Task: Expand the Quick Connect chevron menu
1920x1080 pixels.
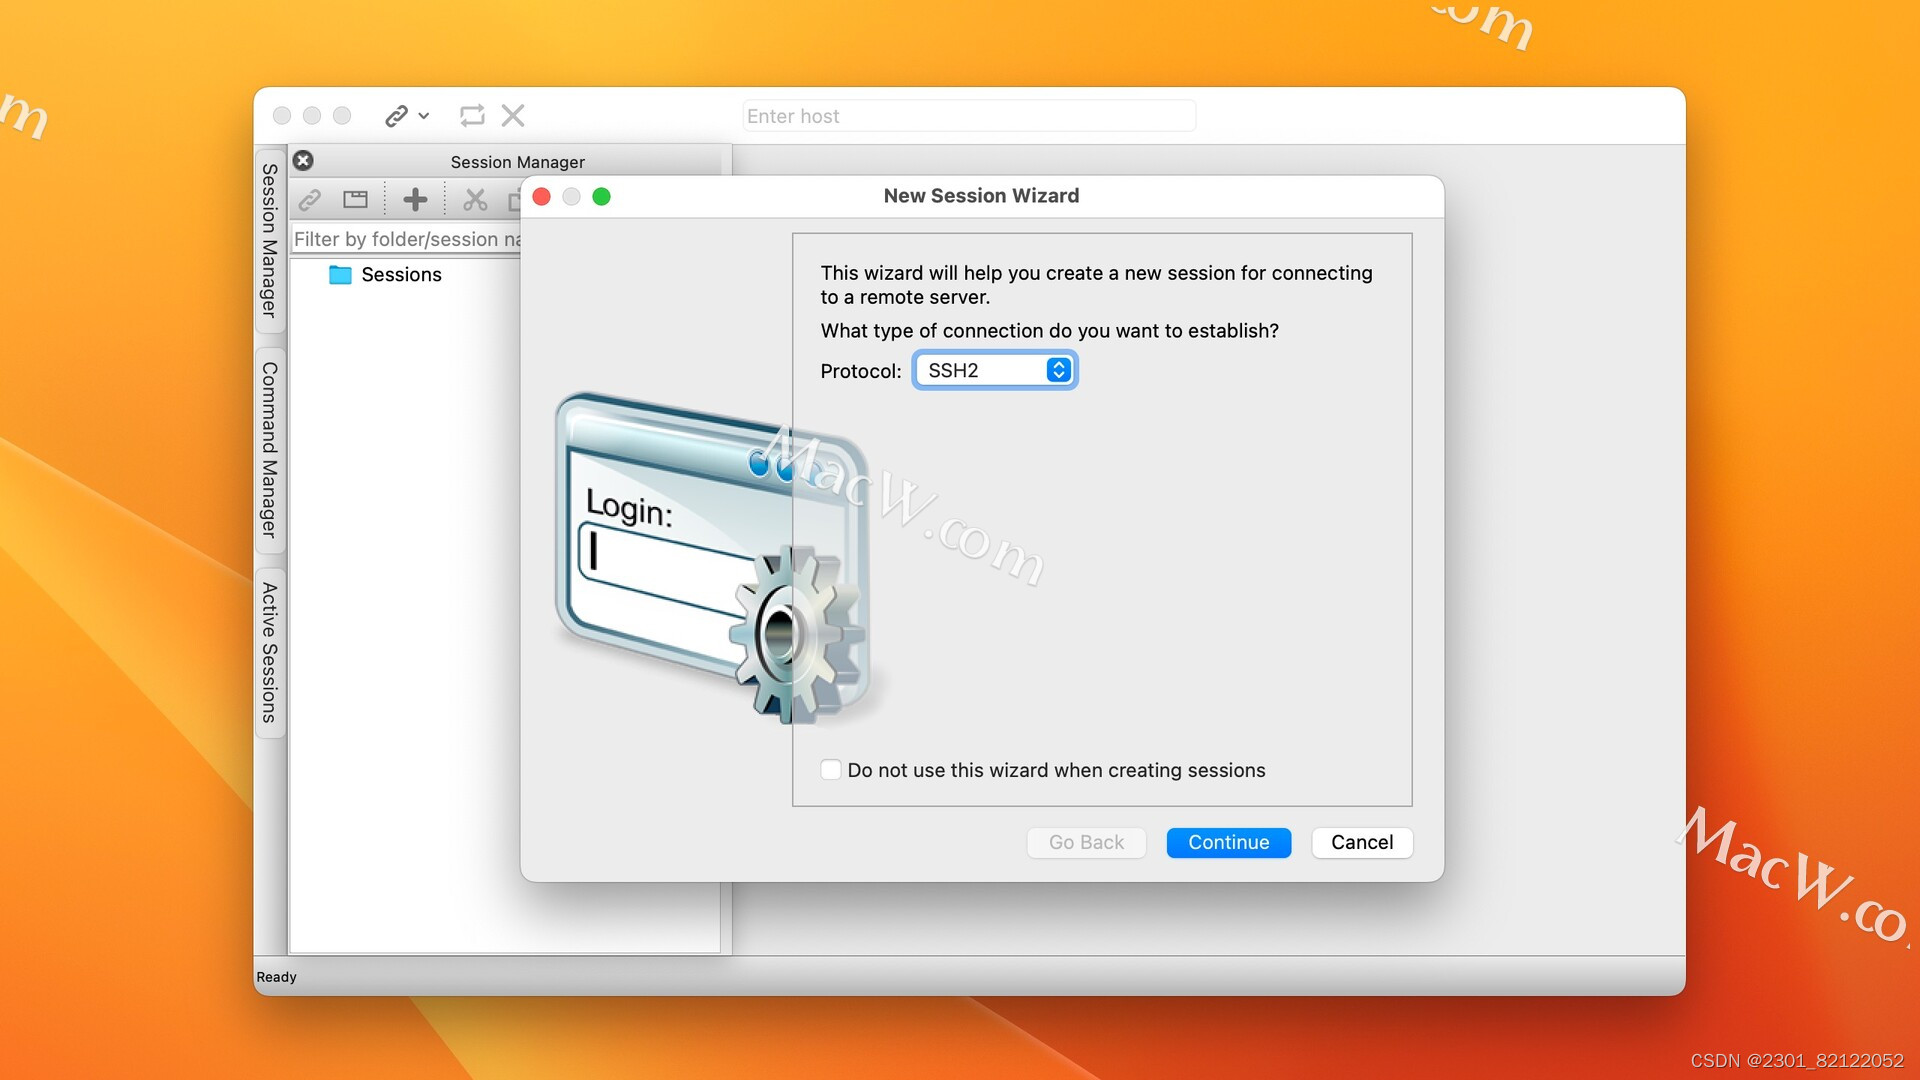Action: pyautogui.click(x=422, y=116)
